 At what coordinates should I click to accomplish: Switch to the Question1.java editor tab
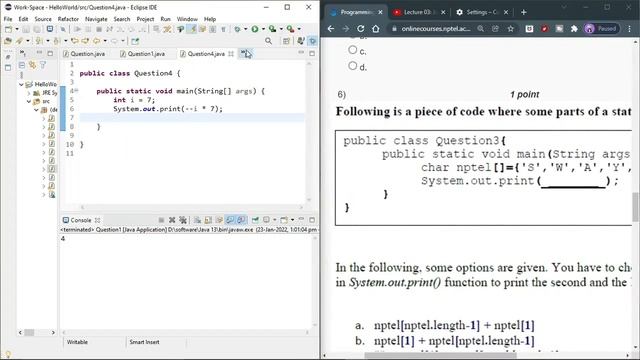coord(142,54)
